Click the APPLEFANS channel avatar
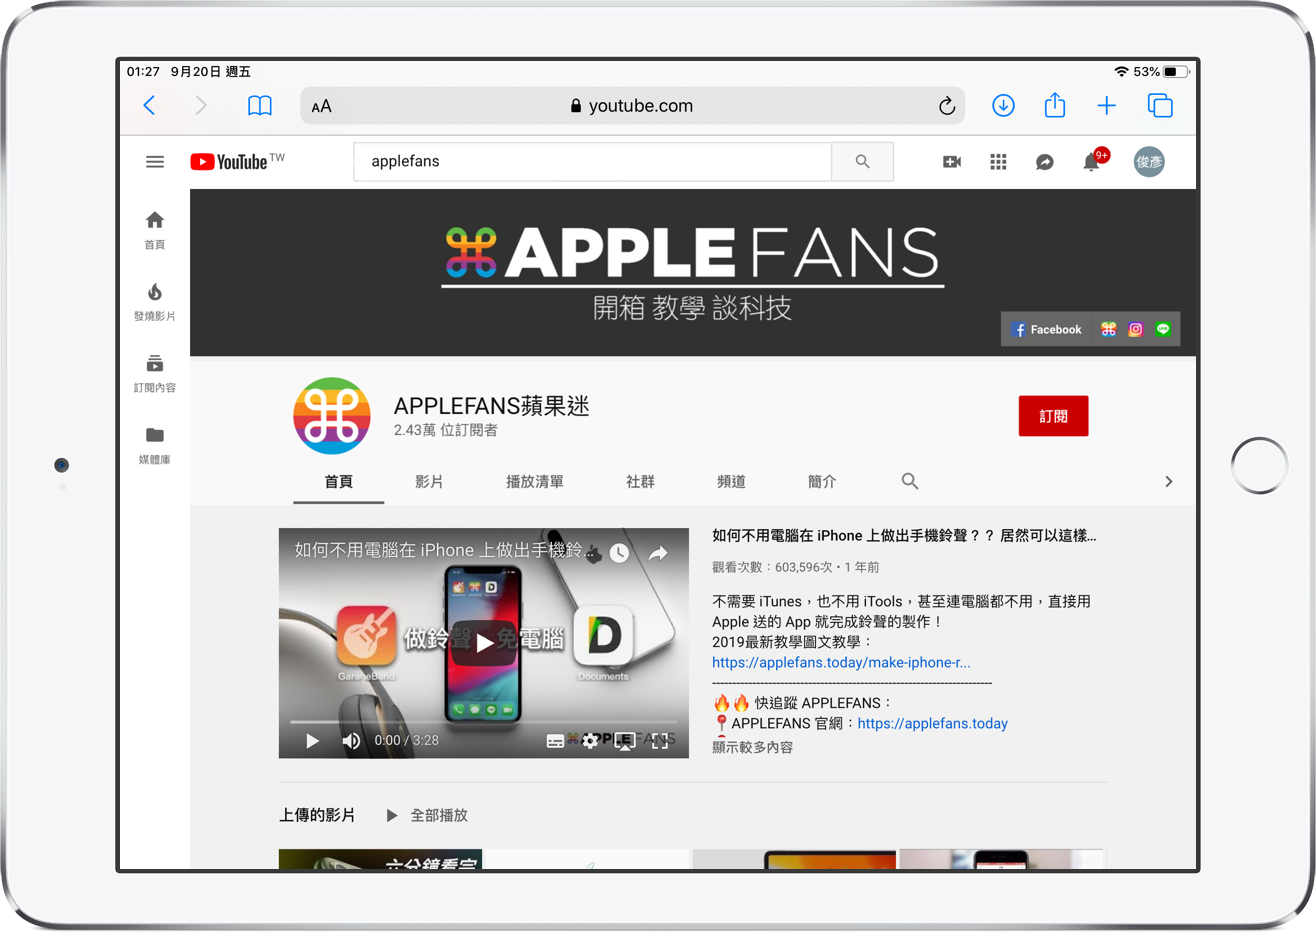Image resolution: width=1316 pixels, height=933 pixels. click(x=332, y=416)
